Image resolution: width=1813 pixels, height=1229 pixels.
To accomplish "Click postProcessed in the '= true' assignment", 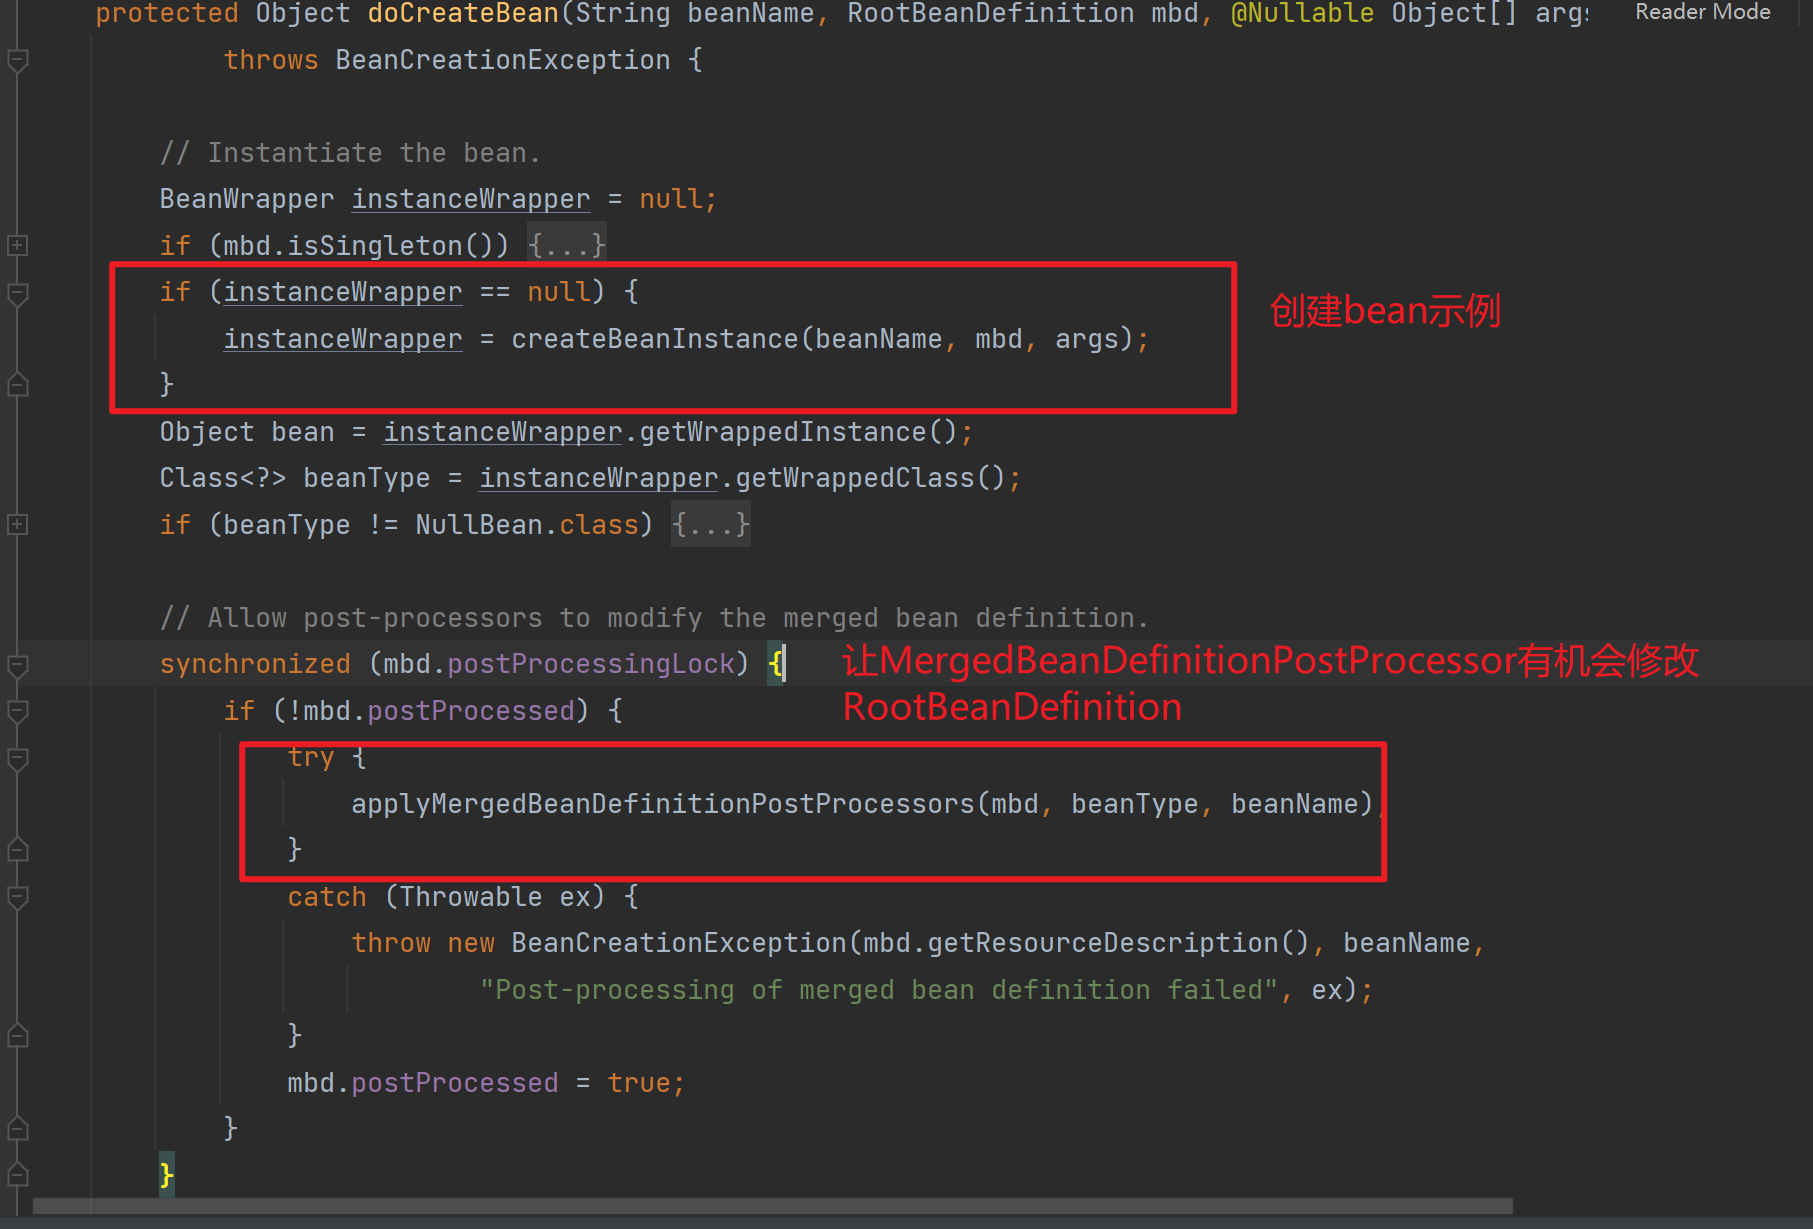I will (455, 1083).
